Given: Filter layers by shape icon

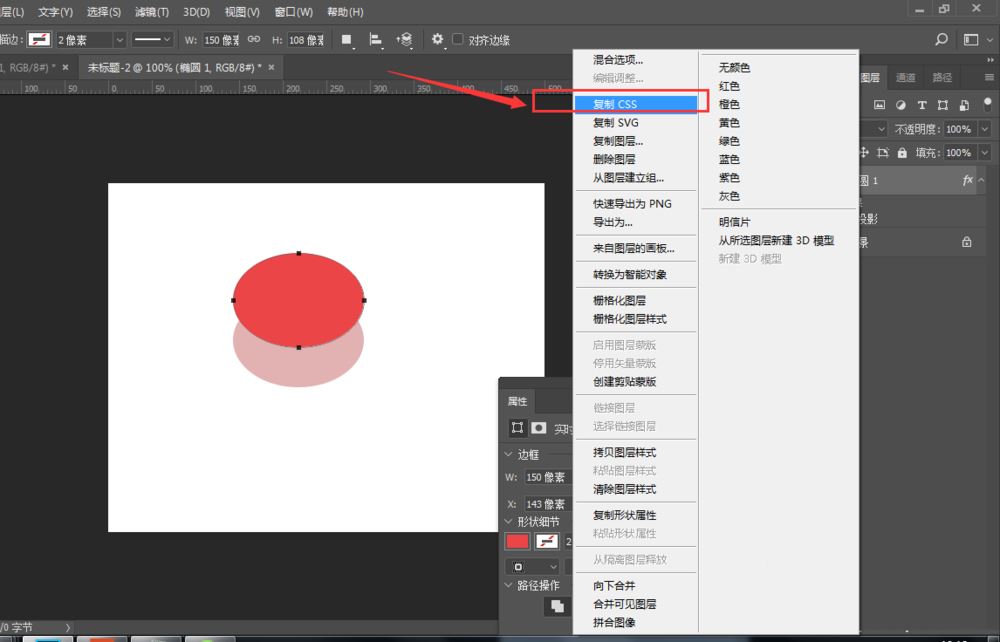Looking at the screenshot, I should pyautogui.click(x=943, y=105).
